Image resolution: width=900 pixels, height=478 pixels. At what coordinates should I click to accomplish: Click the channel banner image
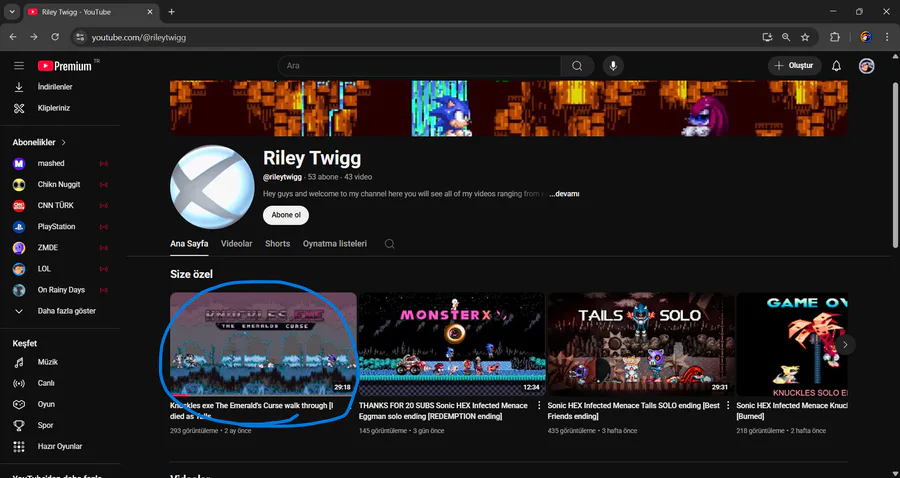[509, 108]
